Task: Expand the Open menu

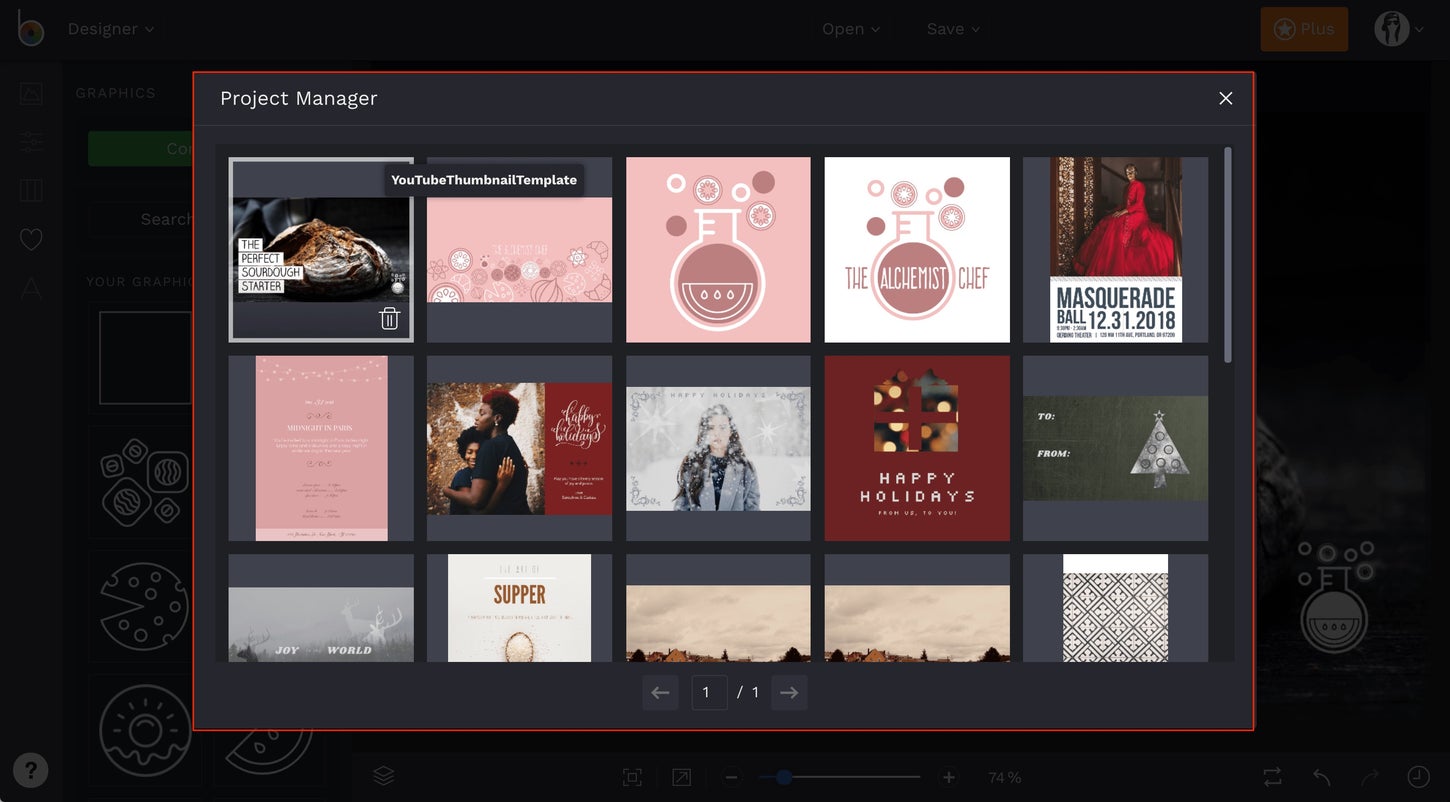Action: click(850, 28)
